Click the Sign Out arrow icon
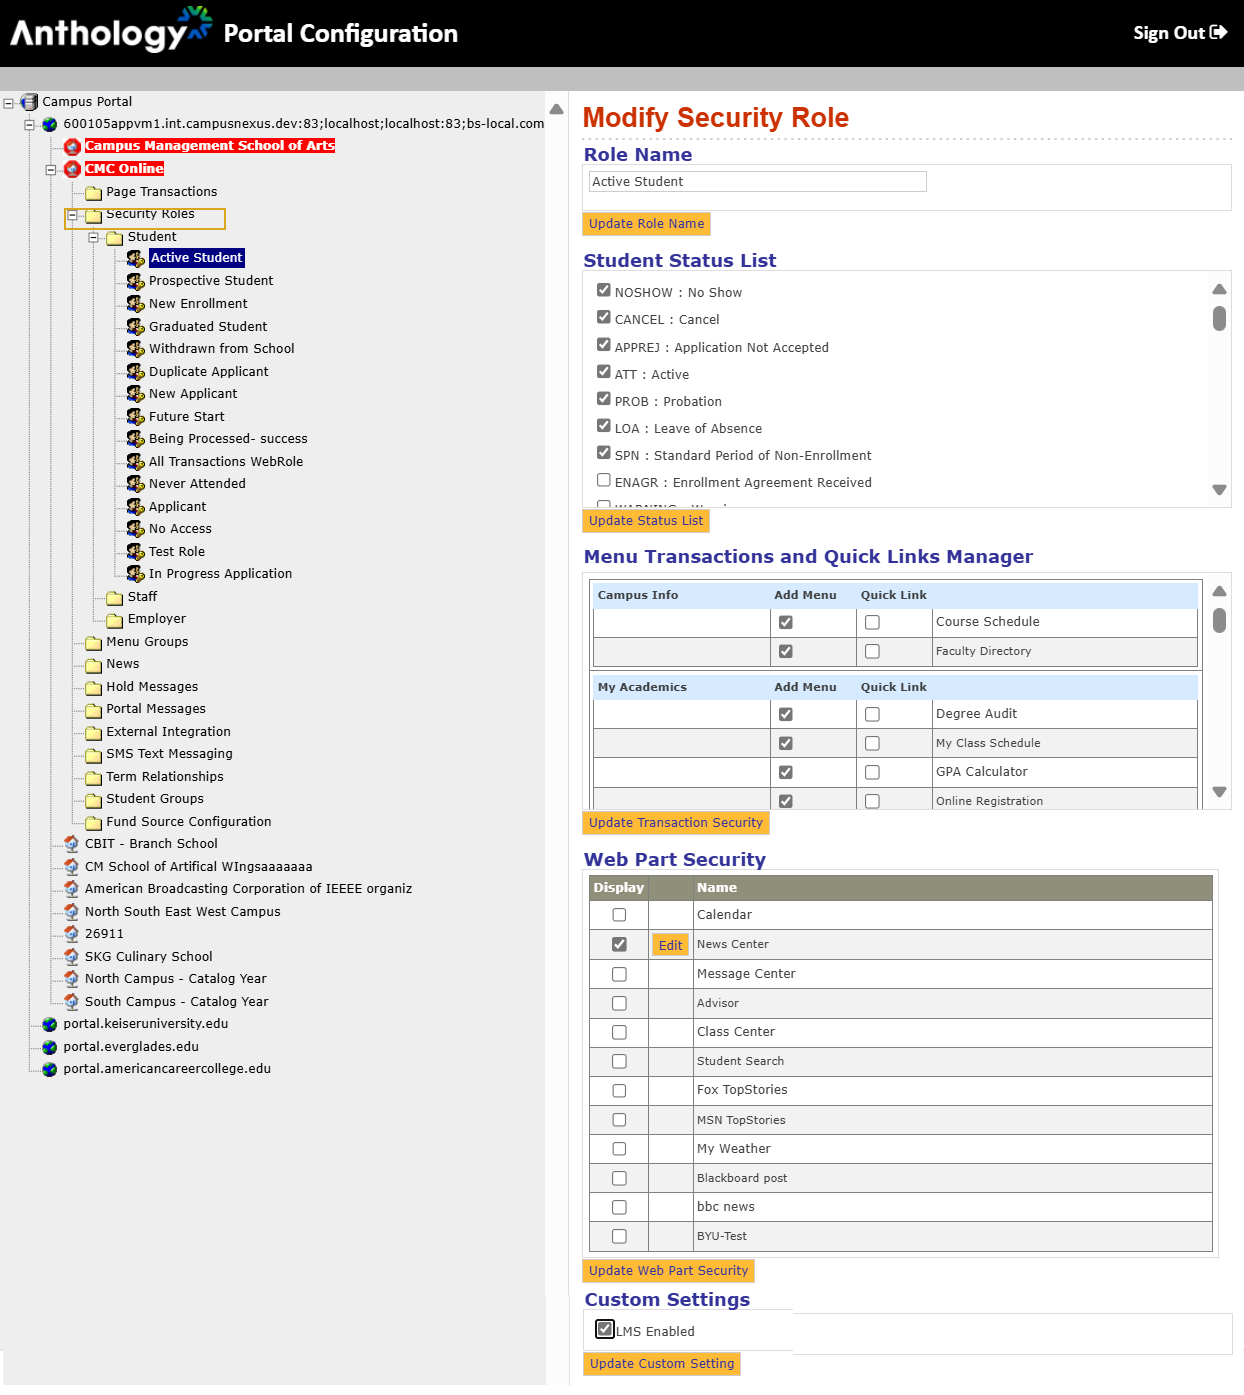The width and height of the screenshot is (1244, 1395). [1218, 33]
